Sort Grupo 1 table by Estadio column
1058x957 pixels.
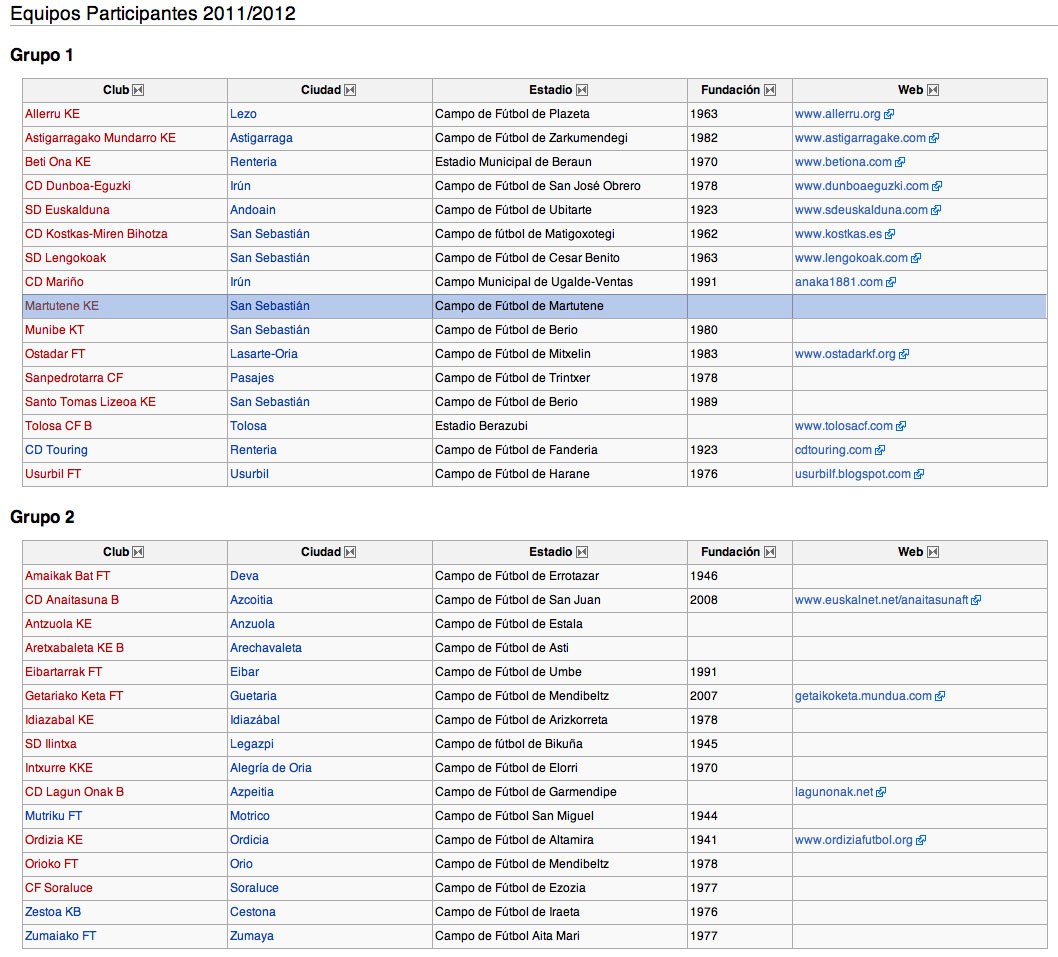[582, 90]
